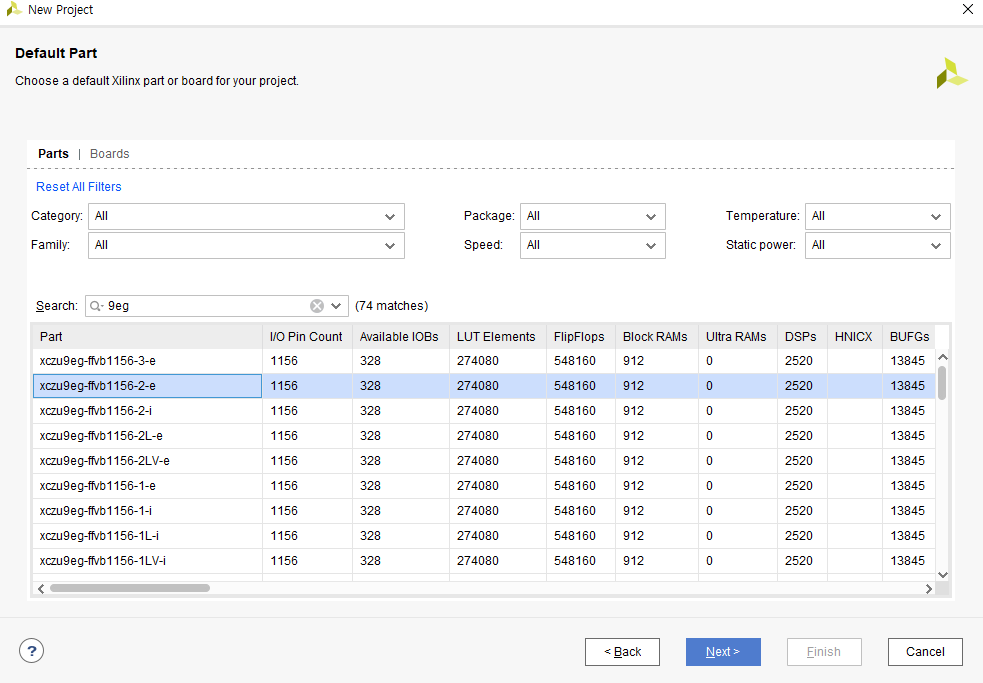Switch to the Boards tab
The width and height of the screenshot is (983, 683).
click(x=110, y=154)
